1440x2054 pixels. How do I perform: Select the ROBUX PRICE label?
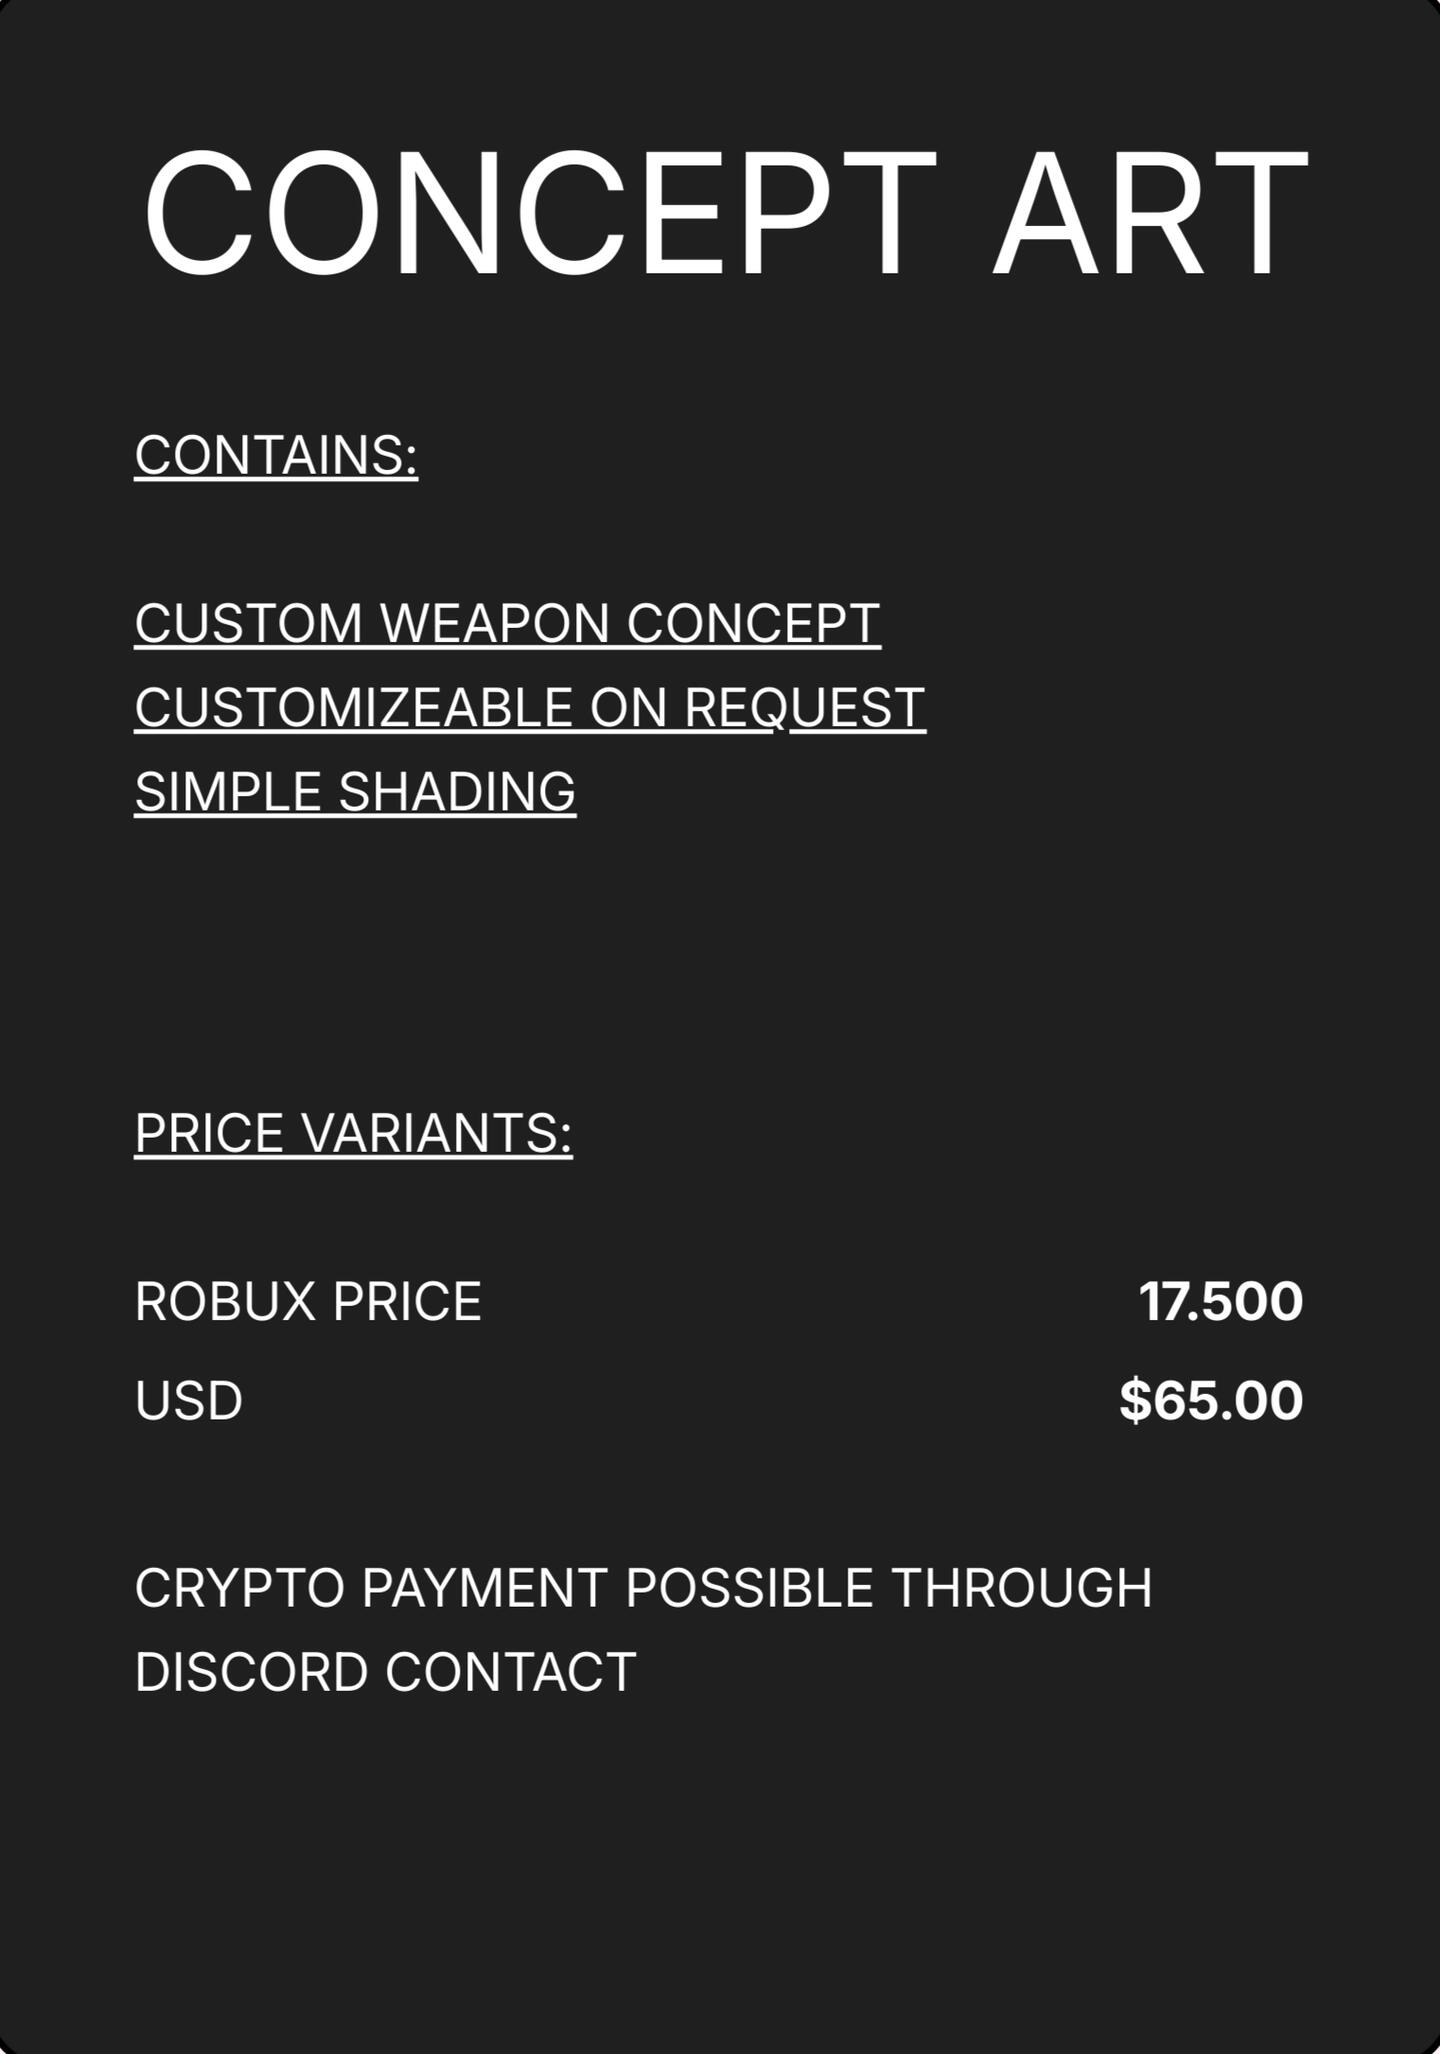click(x=308, y=1302)
